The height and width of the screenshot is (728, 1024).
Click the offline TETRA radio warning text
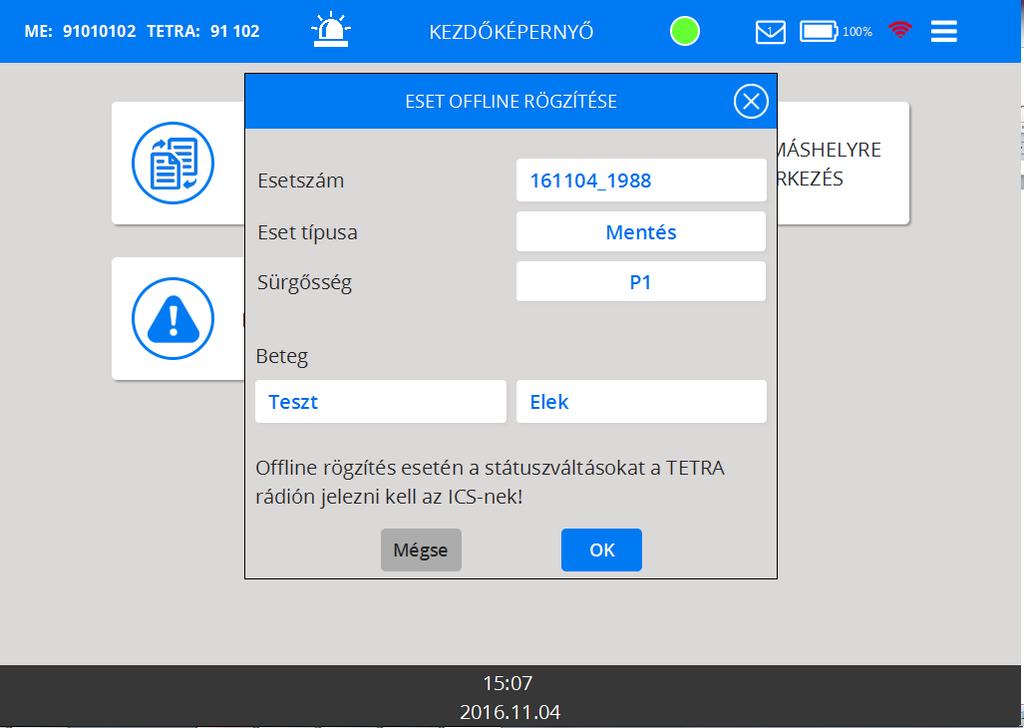(490, 483)
